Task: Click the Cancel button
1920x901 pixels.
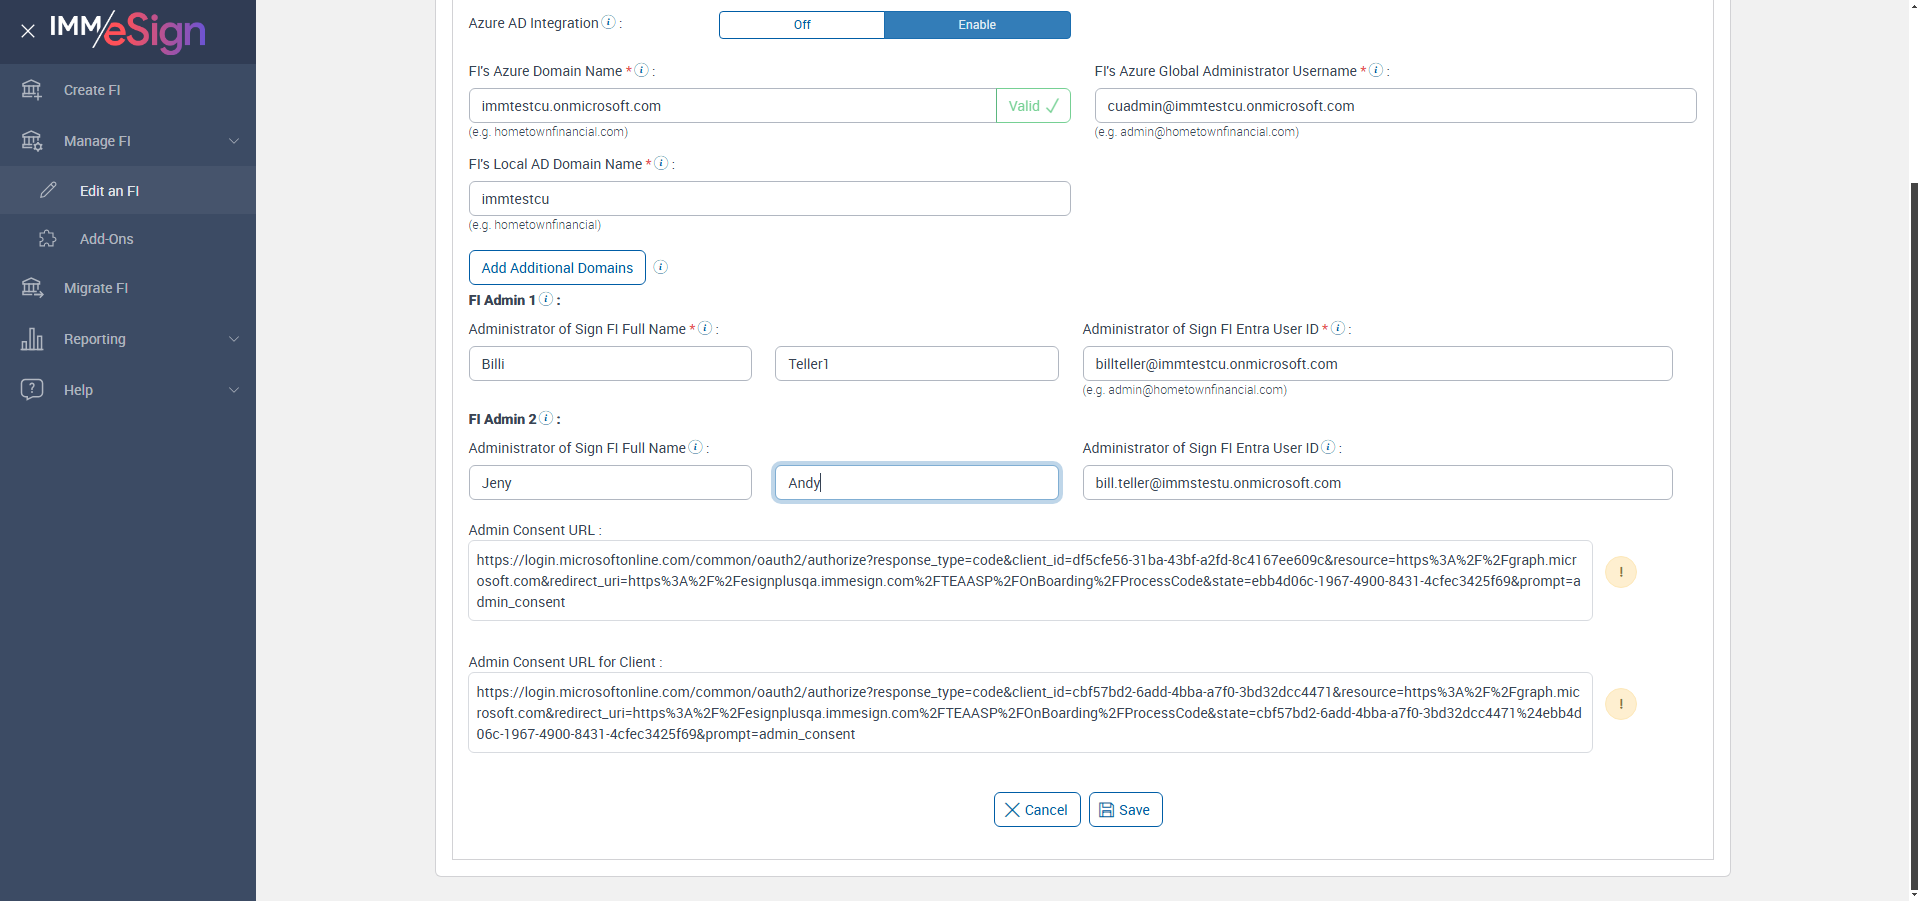Action: [1036, 810]
